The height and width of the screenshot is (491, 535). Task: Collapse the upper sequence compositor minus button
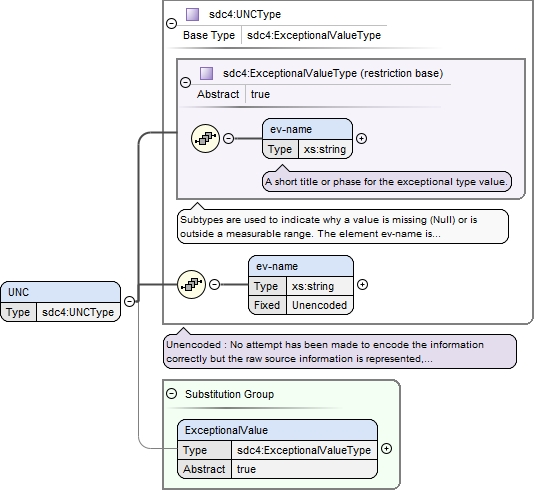point(229,138)
